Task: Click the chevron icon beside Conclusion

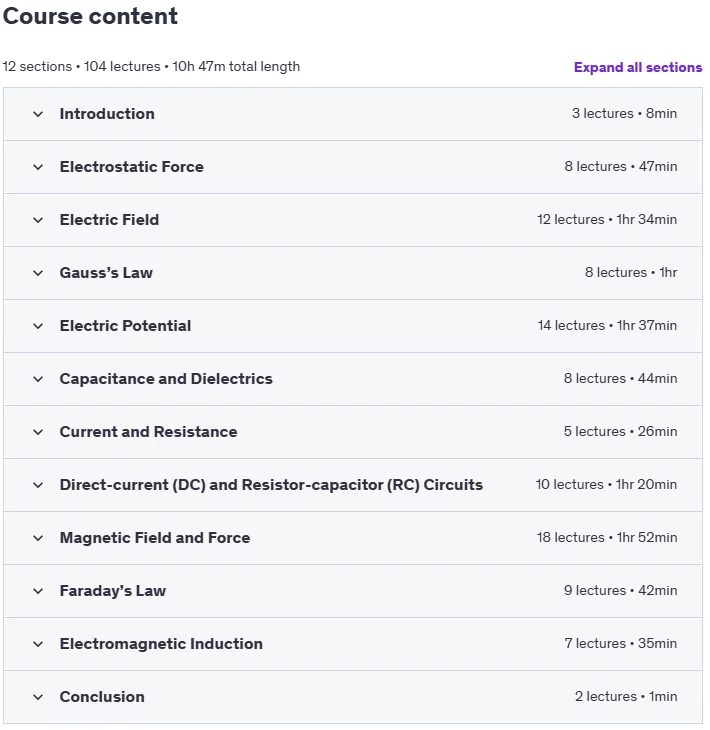Action: [x=38, y=697]
